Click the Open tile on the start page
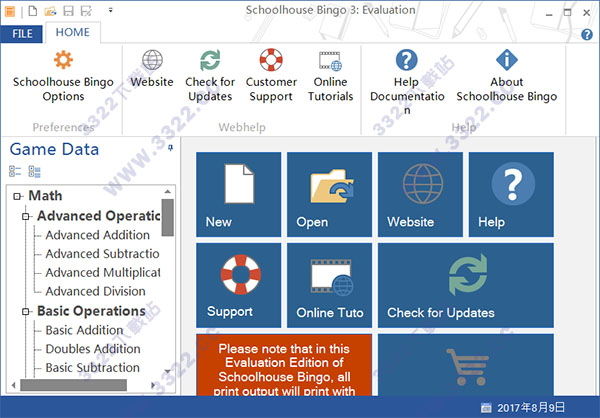This screenshot has width=600, height=418. pos(329,194)
